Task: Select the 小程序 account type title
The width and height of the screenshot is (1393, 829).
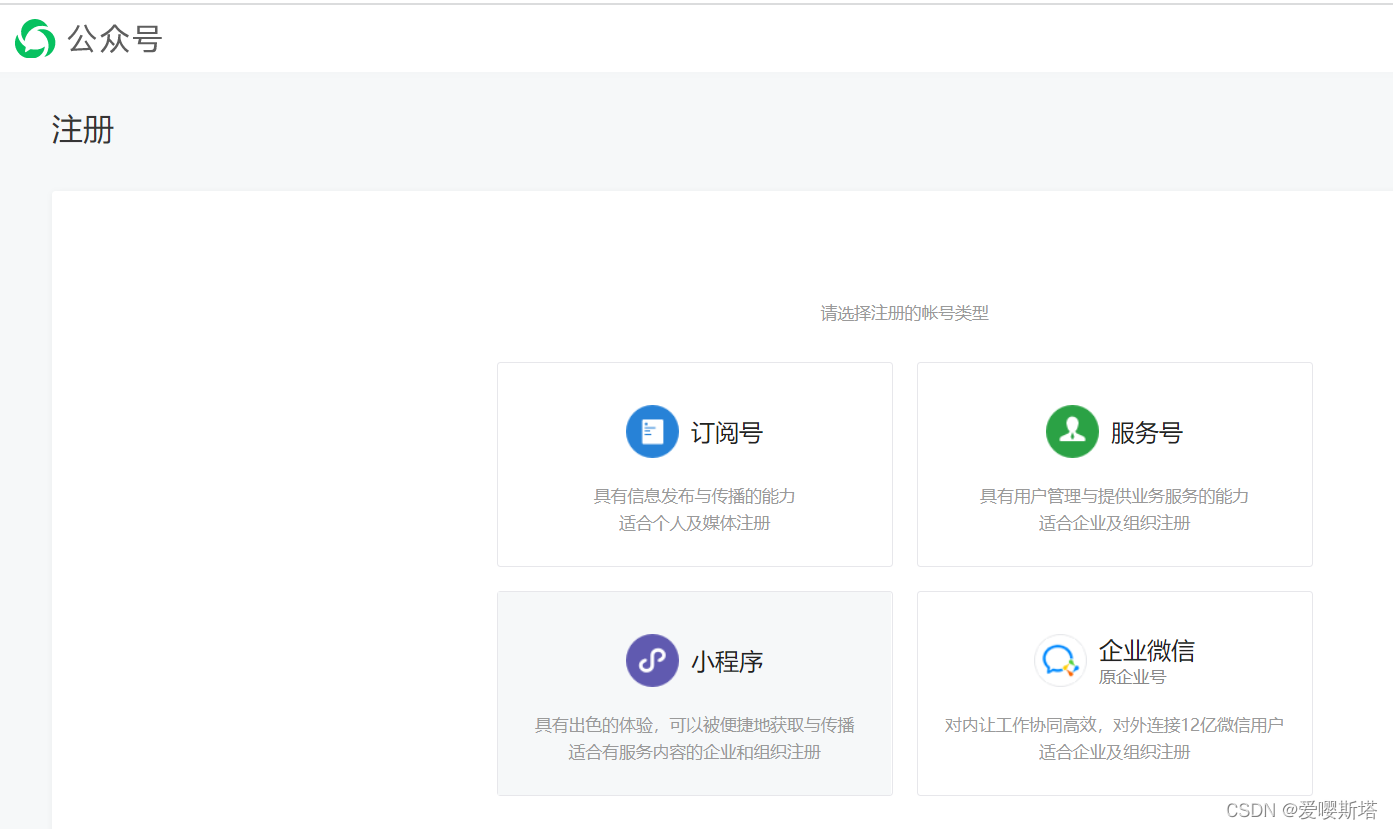Action: pos(727,662)
